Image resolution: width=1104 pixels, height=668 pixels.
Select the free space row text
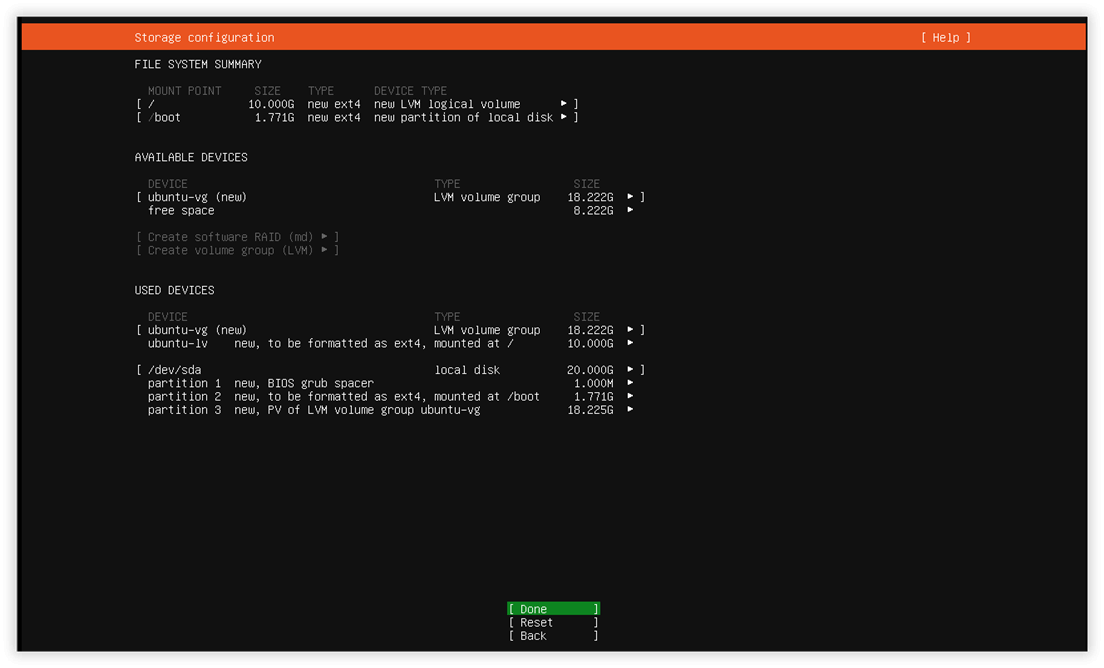click(x=181, y=210)
